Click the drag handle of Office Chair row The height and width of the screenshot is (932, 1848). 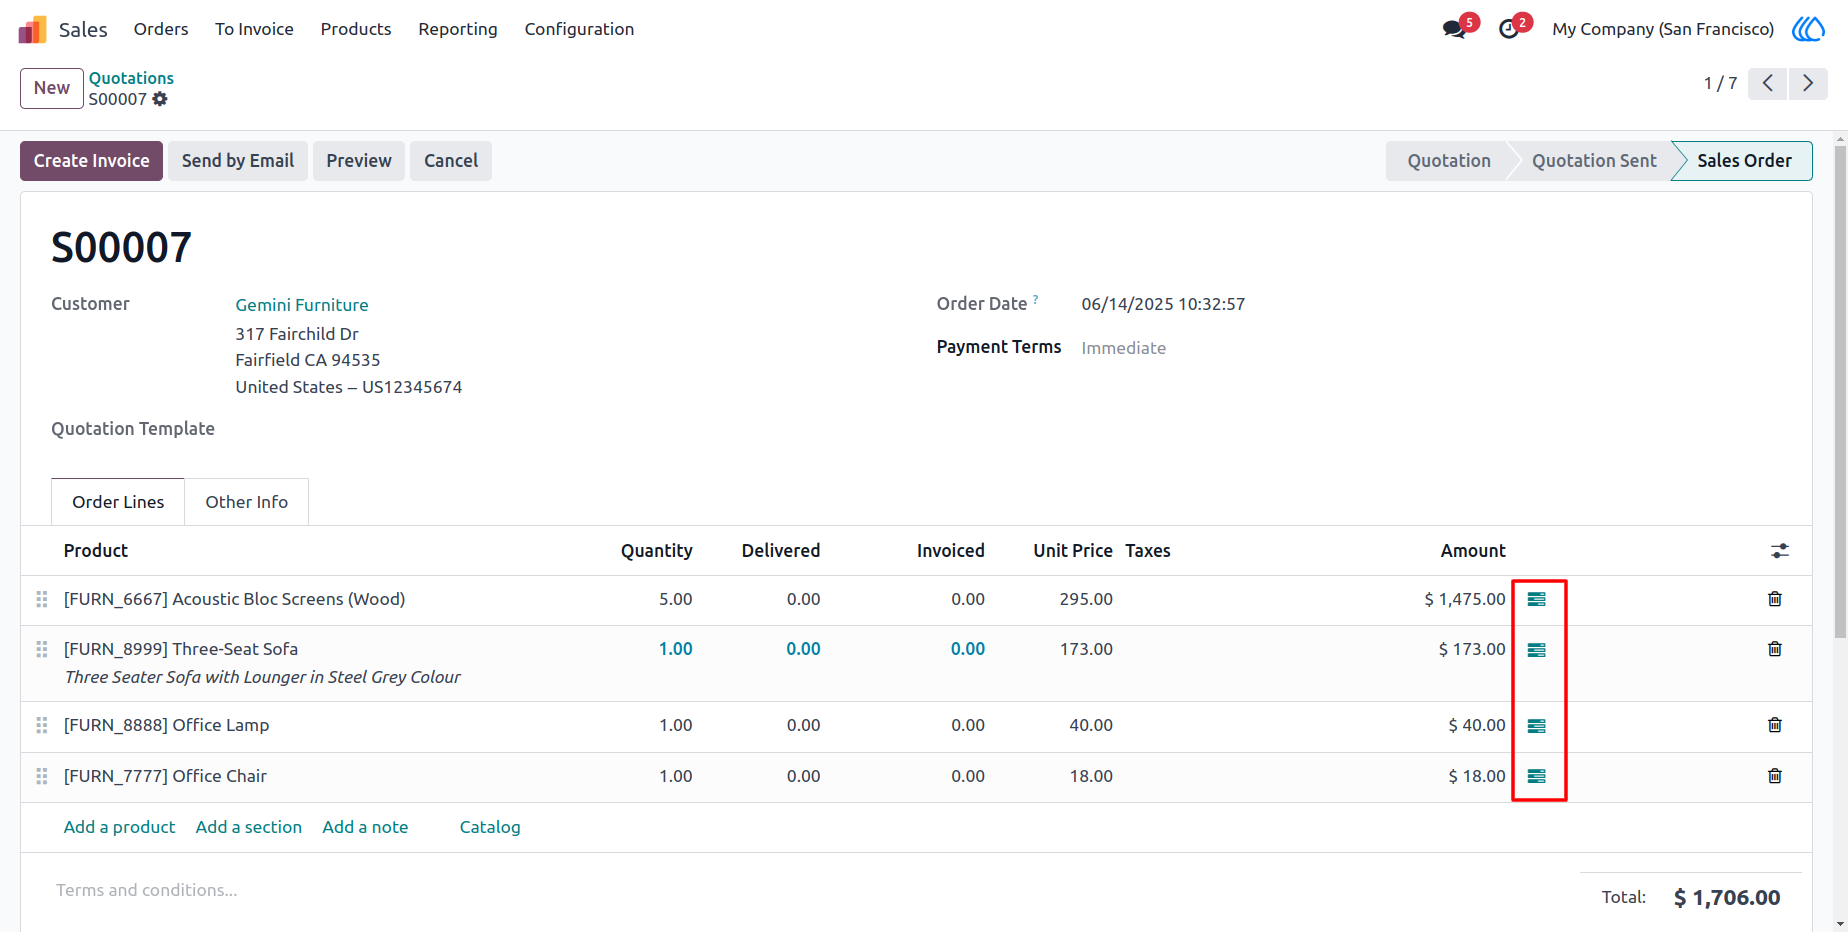tap(42, 776)
